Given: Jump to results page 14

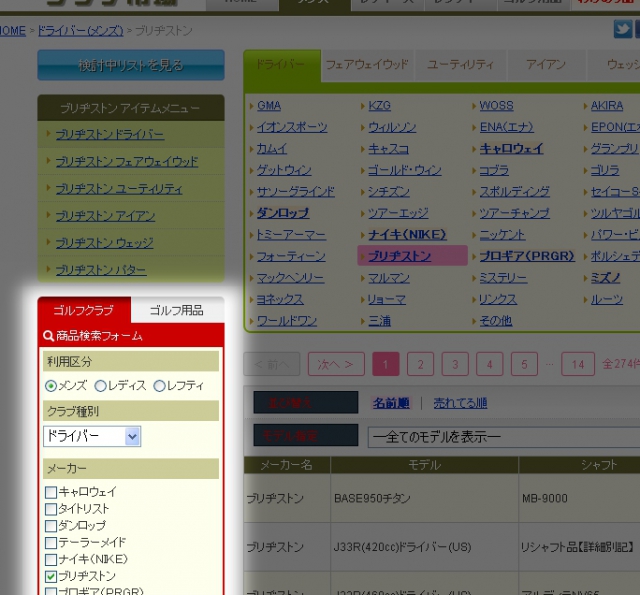Looking at the screenshot, I should coord(578,364).
